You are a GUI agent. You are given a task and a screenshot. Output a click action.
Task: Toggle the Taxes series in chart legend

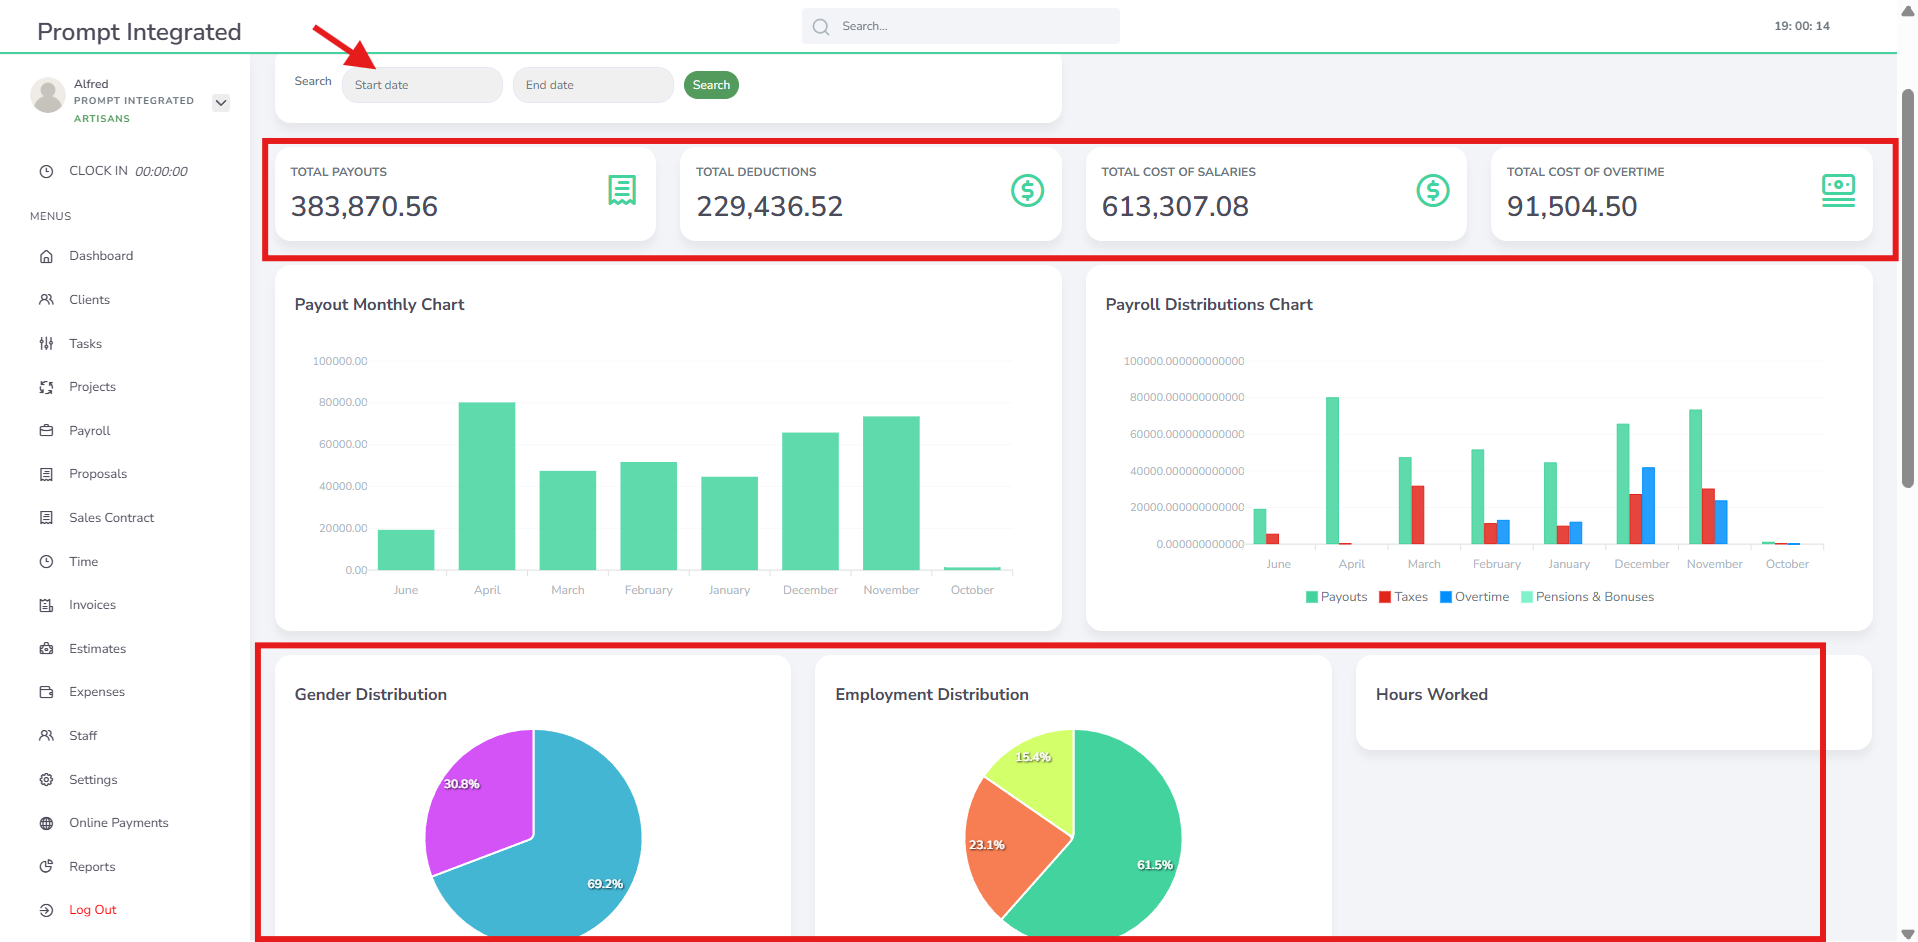click(x=1403, y=597)
